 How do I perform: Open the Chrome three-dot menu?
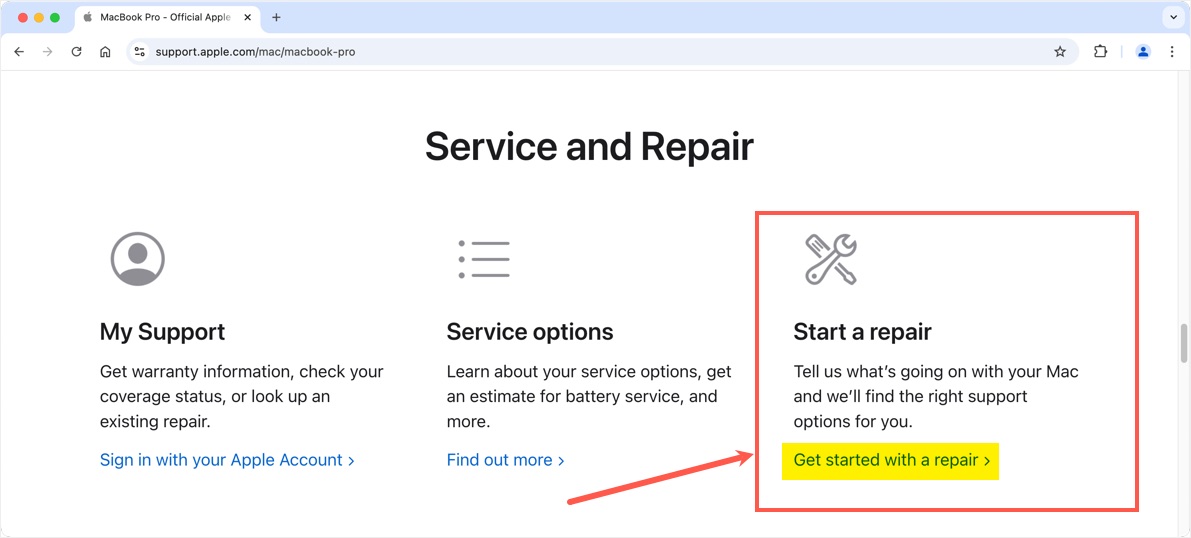(1172, 52)
